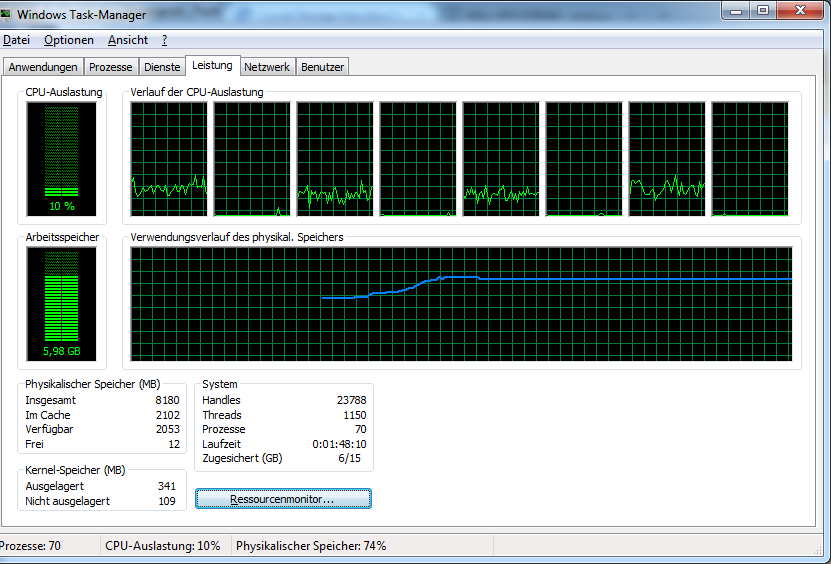
Task: Switch to the Anwendungen tab
Action: pos(43,67)
